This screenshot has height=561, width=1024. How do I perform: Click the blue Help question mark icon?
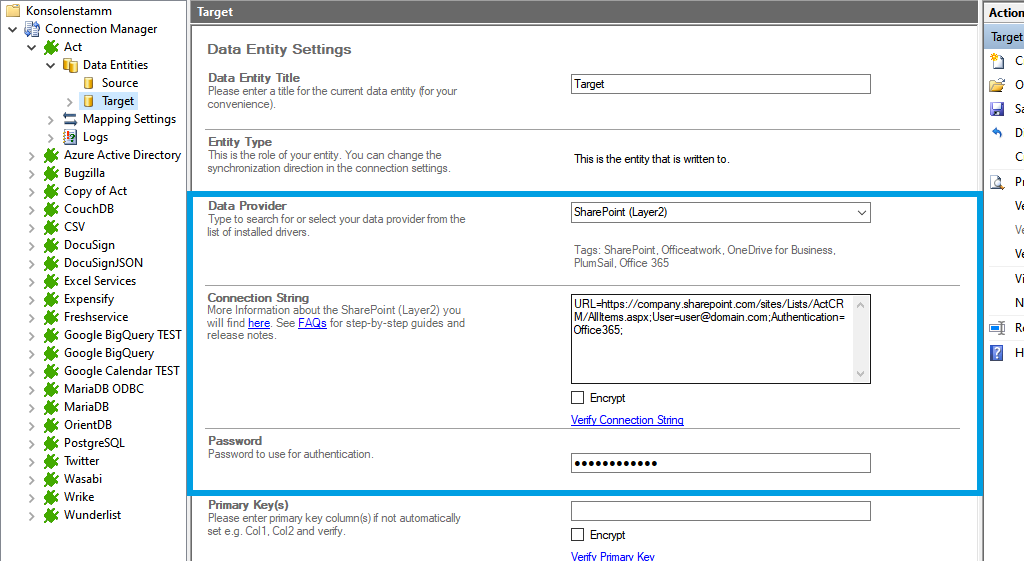997,353
